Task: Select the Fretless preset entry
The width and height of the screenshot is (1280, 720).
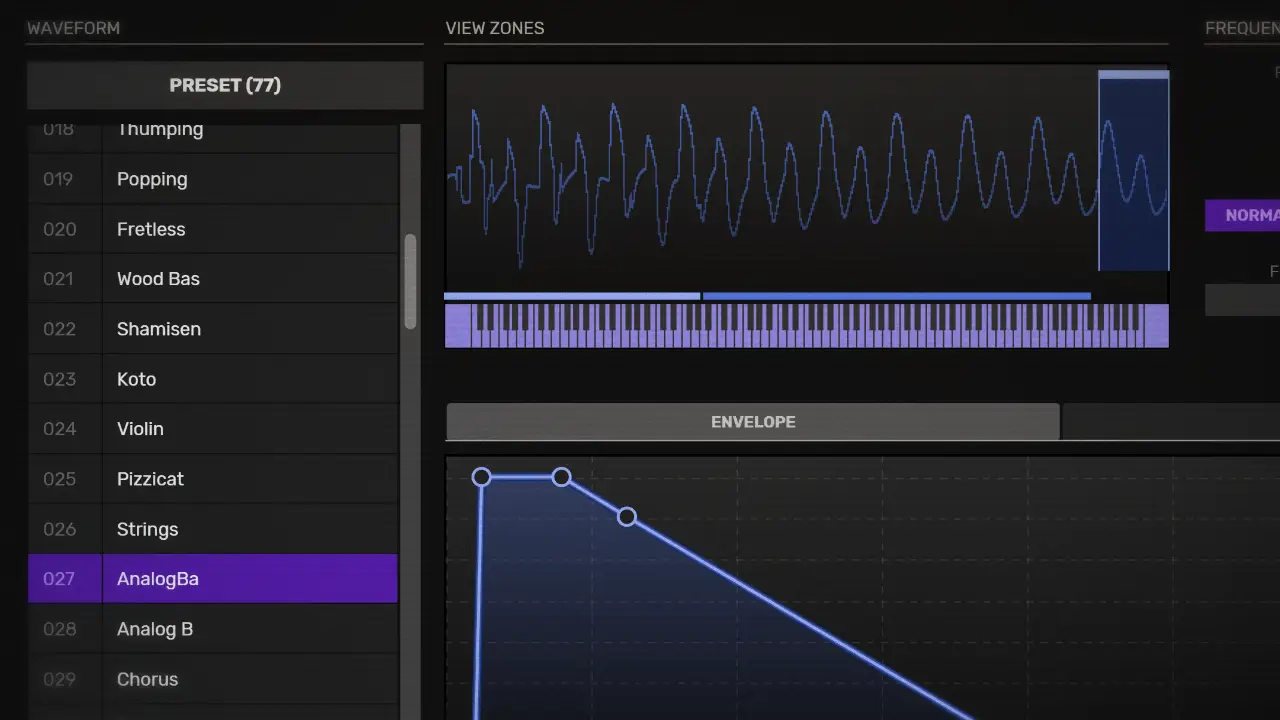Action: (212, 229)
